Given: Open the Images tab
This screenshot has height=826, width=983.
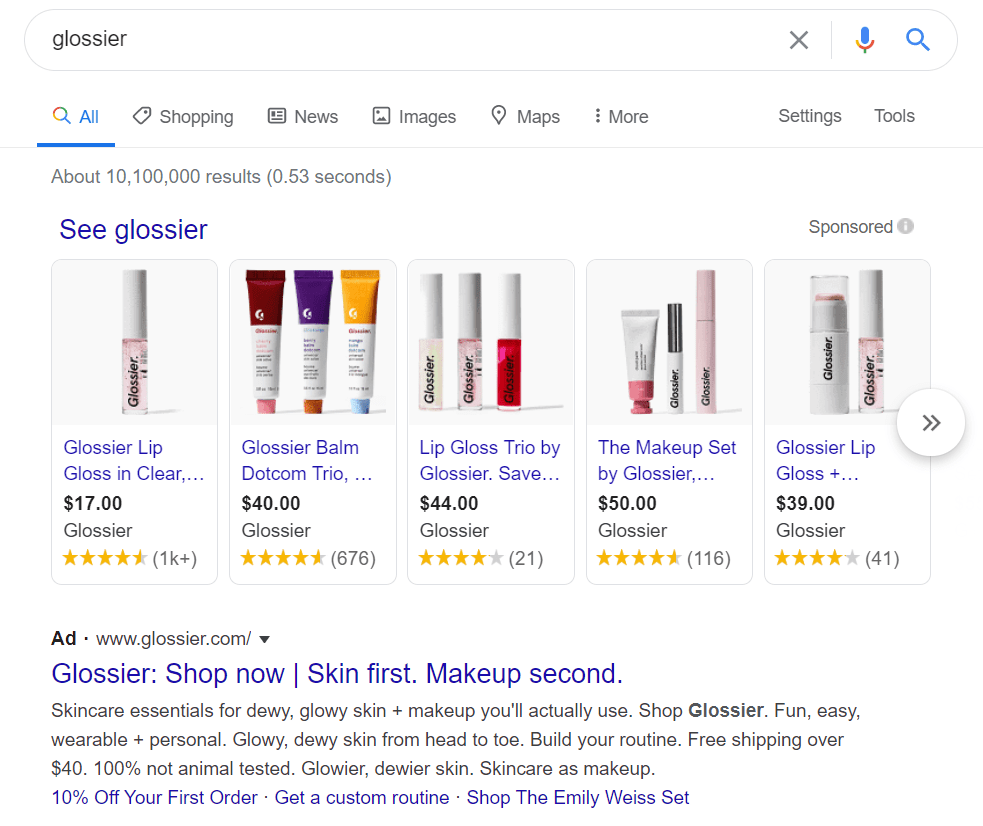Looking at the screenshot, I should pos(414,117).
